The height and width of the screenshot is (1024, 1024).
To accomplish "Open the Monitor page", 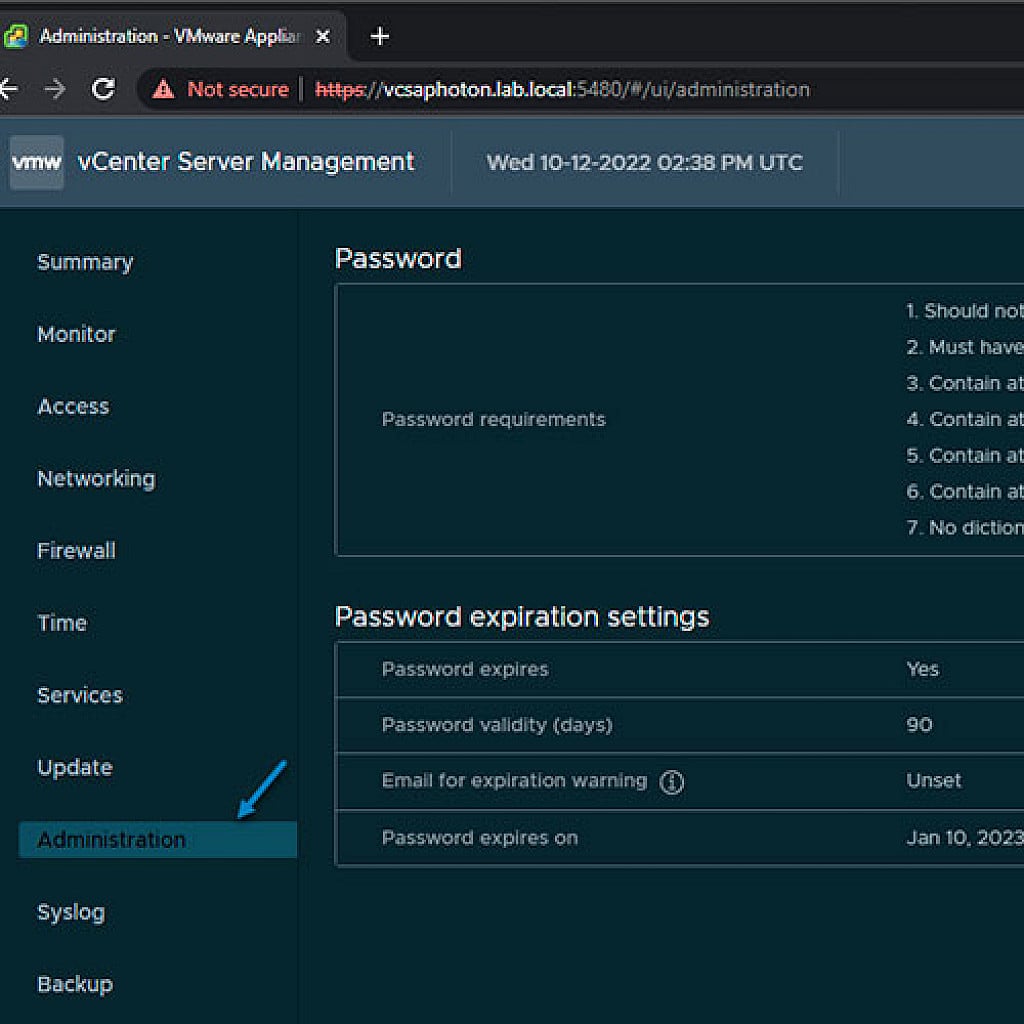I will pos(76,334).
